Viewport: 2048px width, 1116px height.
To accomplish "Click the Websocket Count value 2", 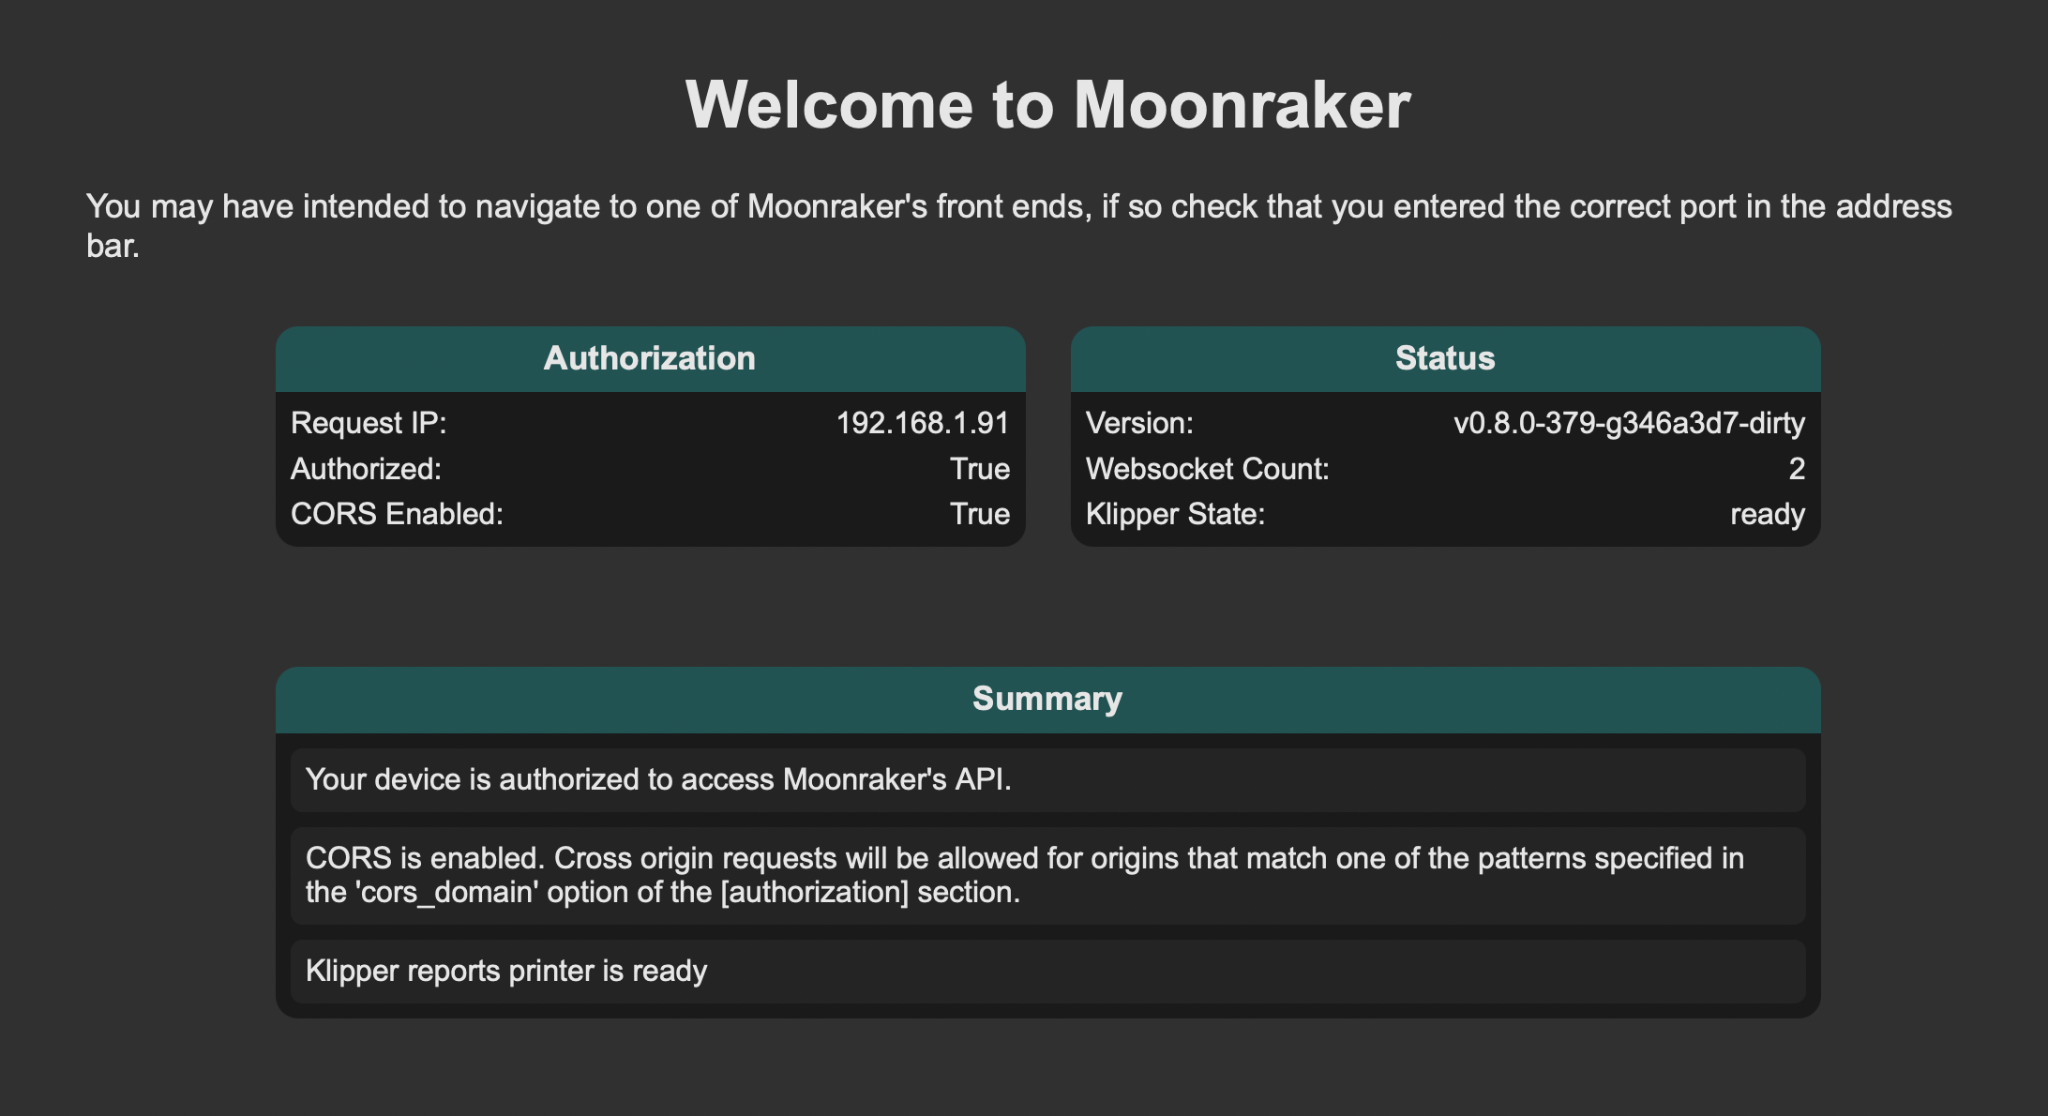I will coord(1796,469).
